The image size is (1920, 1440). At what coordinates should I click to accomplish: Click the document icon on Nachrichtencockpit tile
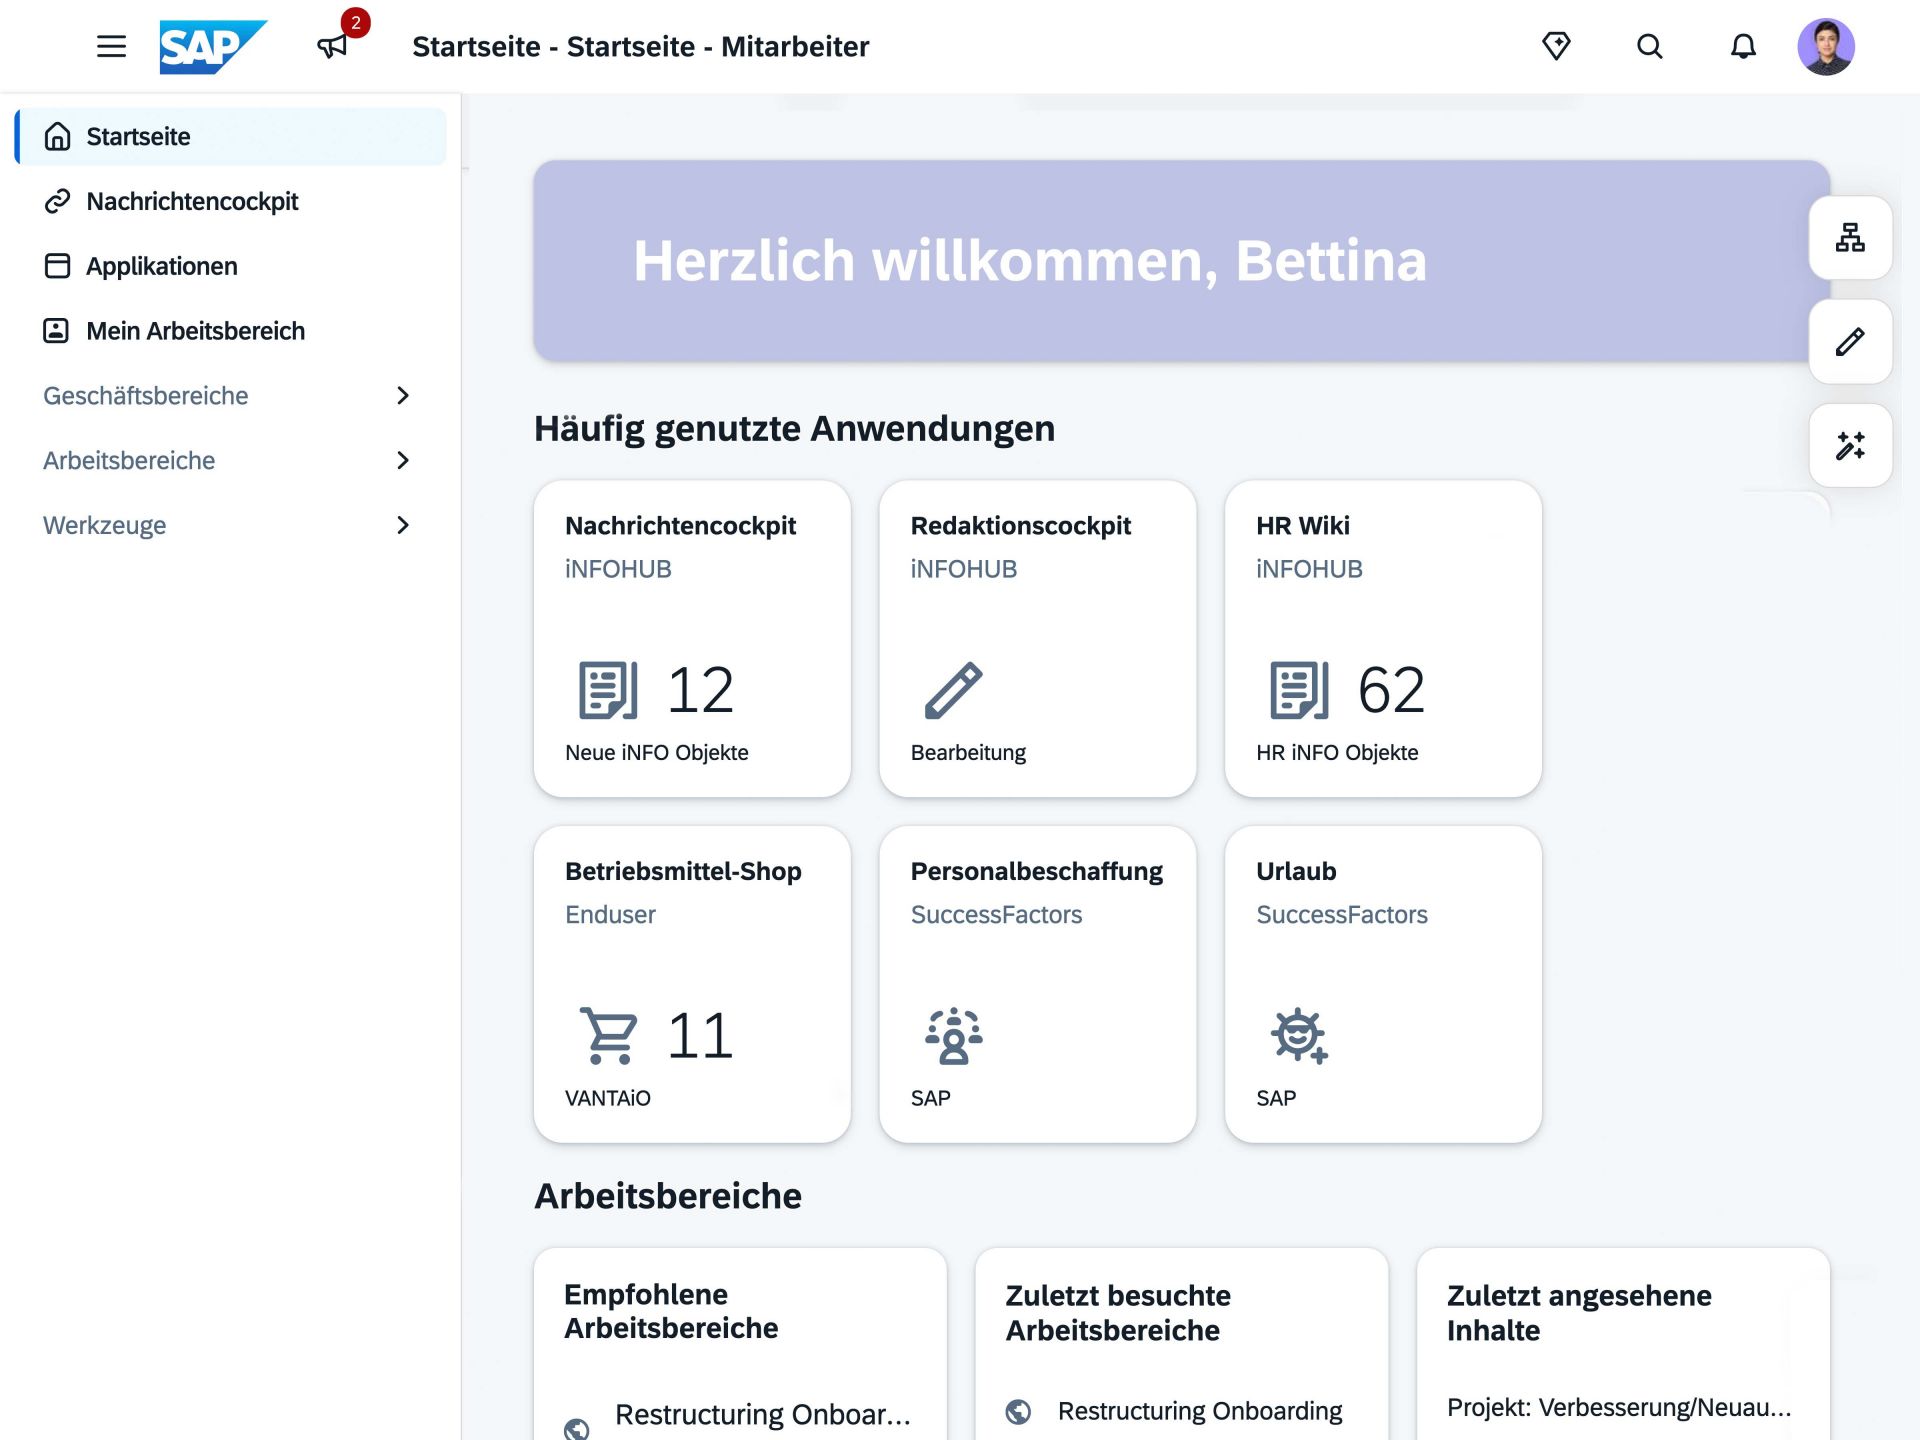point(608,690)
